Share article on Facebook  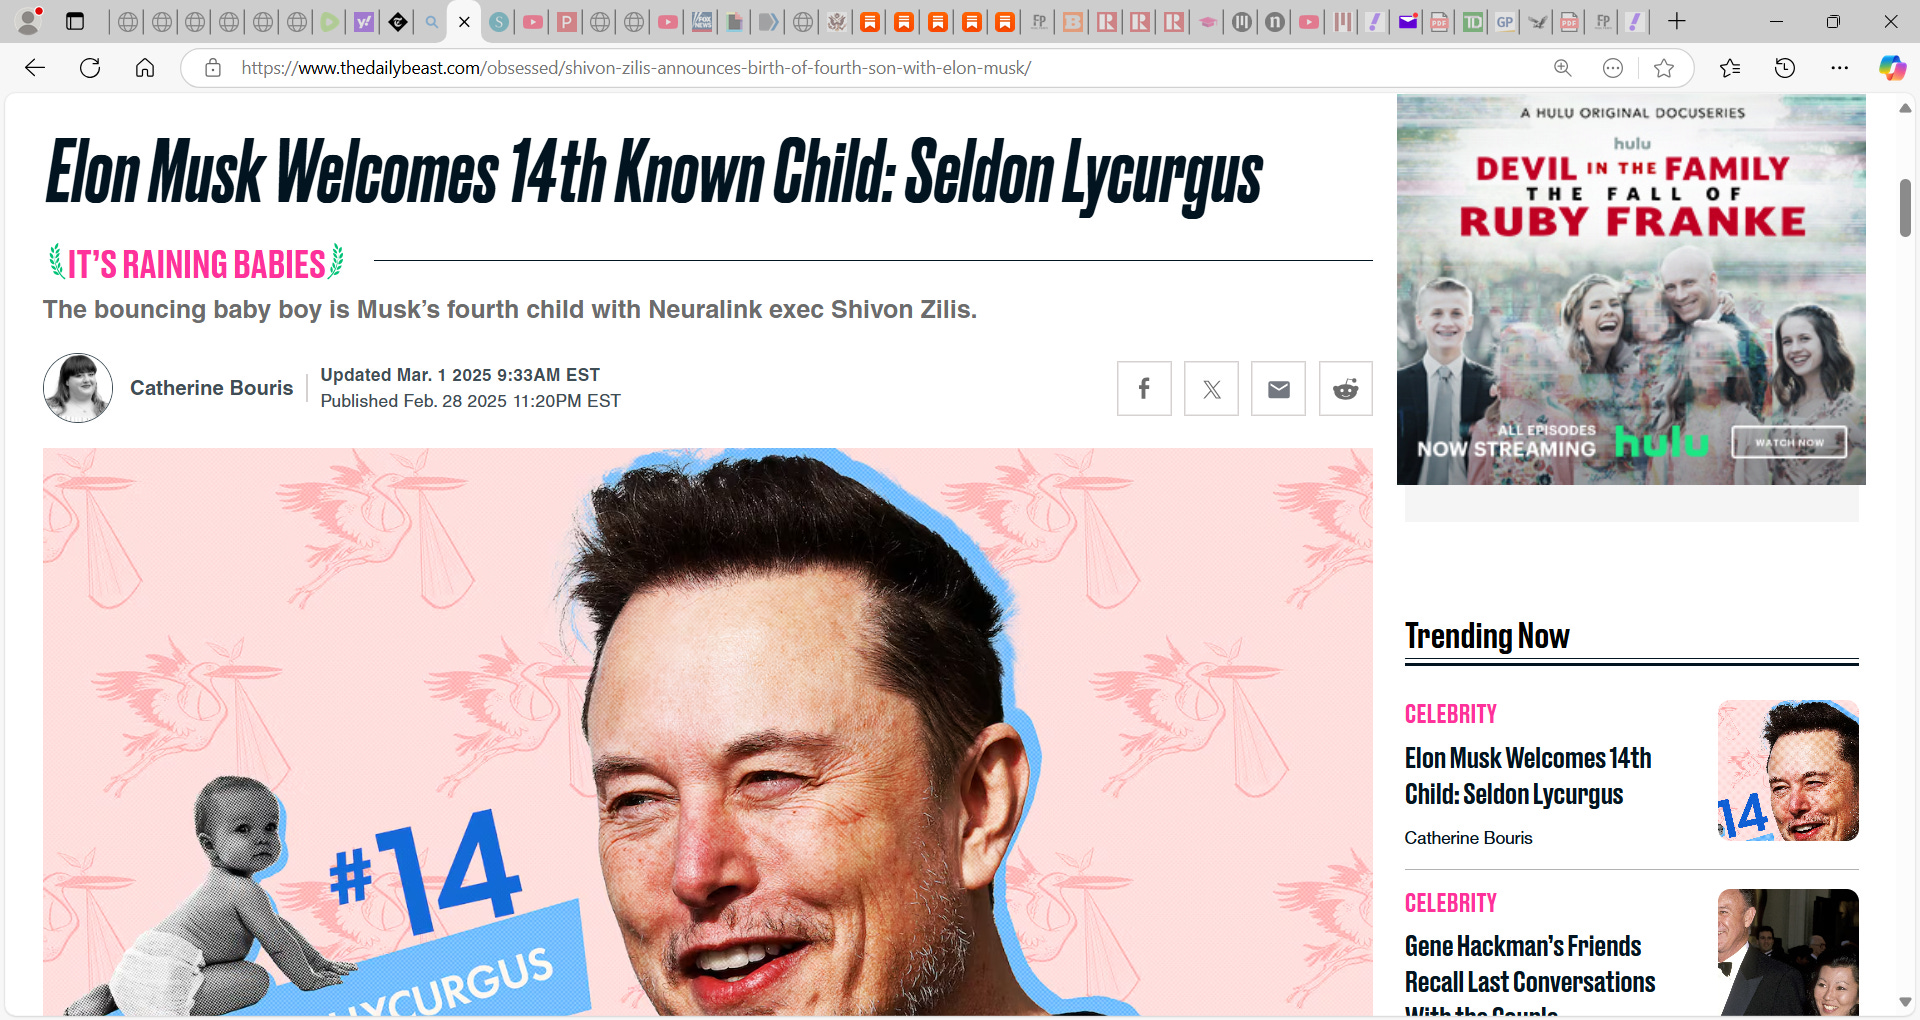[1144, 388]
